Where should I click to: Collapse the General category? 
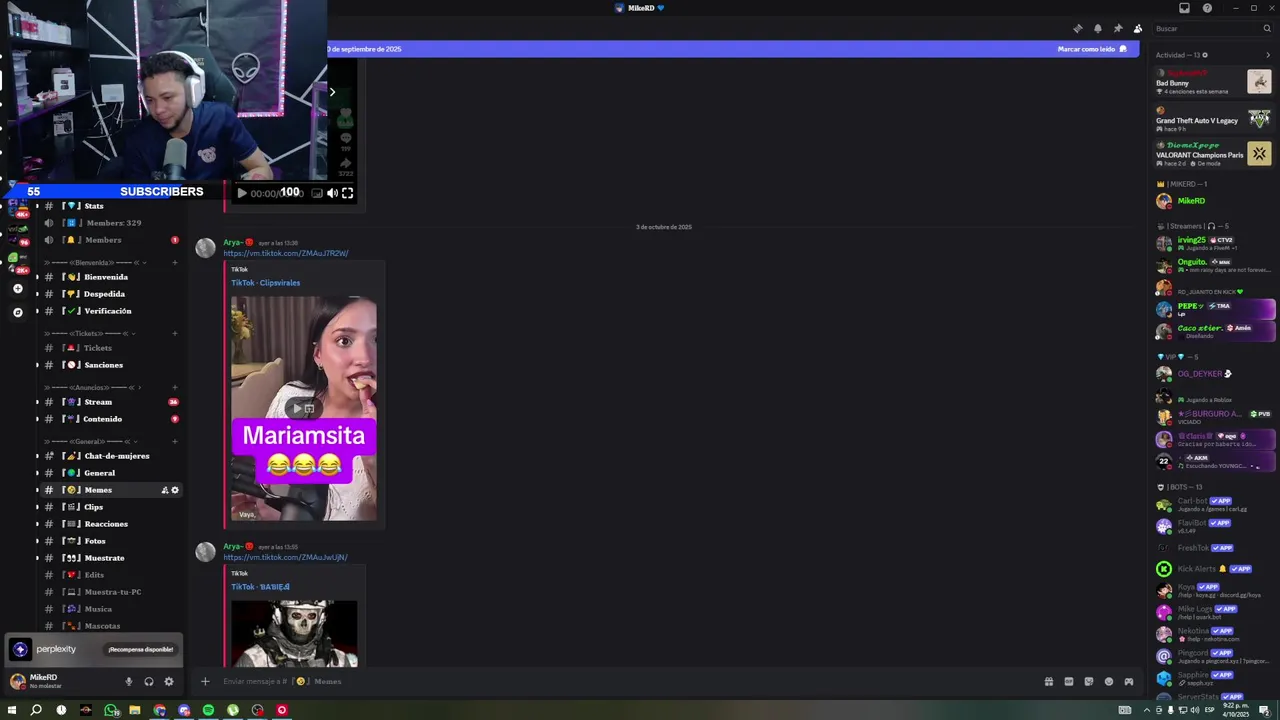click(x=90, y=442)
